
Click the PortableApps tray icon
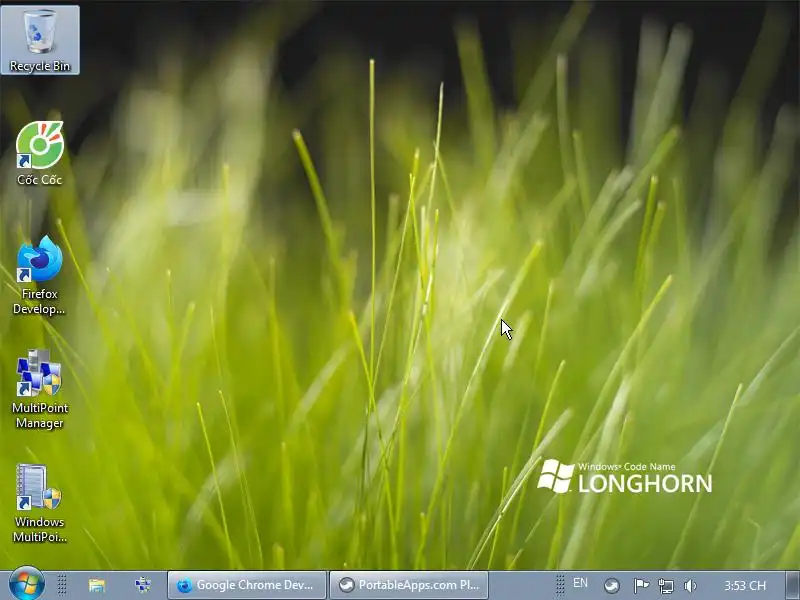[x=612, y=586]
